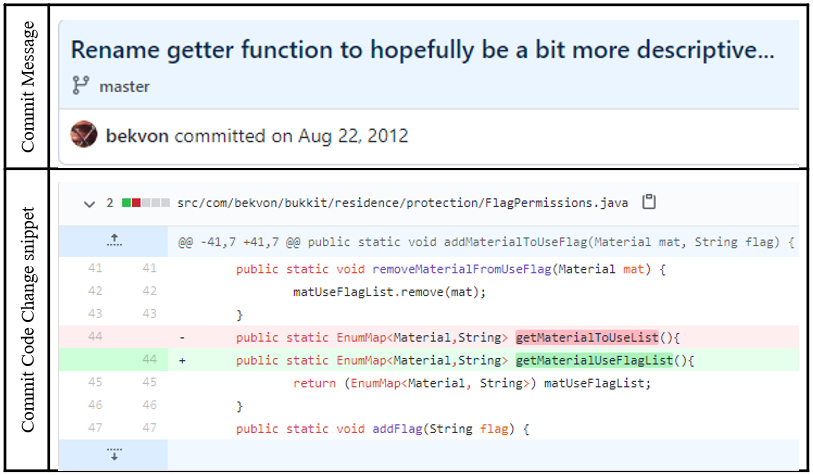The height and width of the screenshot is (475, 813).
Task: Click the plus marker on the added line
Action: (182, 360)
